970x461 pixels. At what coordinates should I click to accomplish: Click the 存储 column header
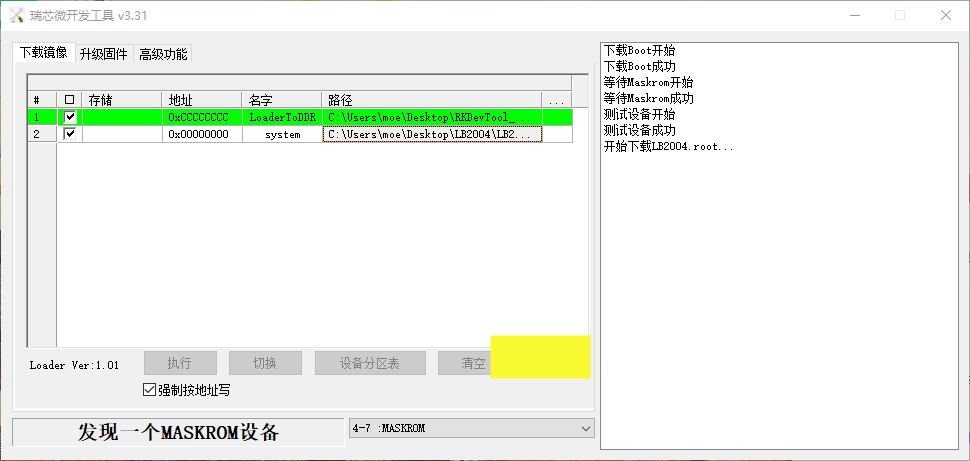click(122, 100)
